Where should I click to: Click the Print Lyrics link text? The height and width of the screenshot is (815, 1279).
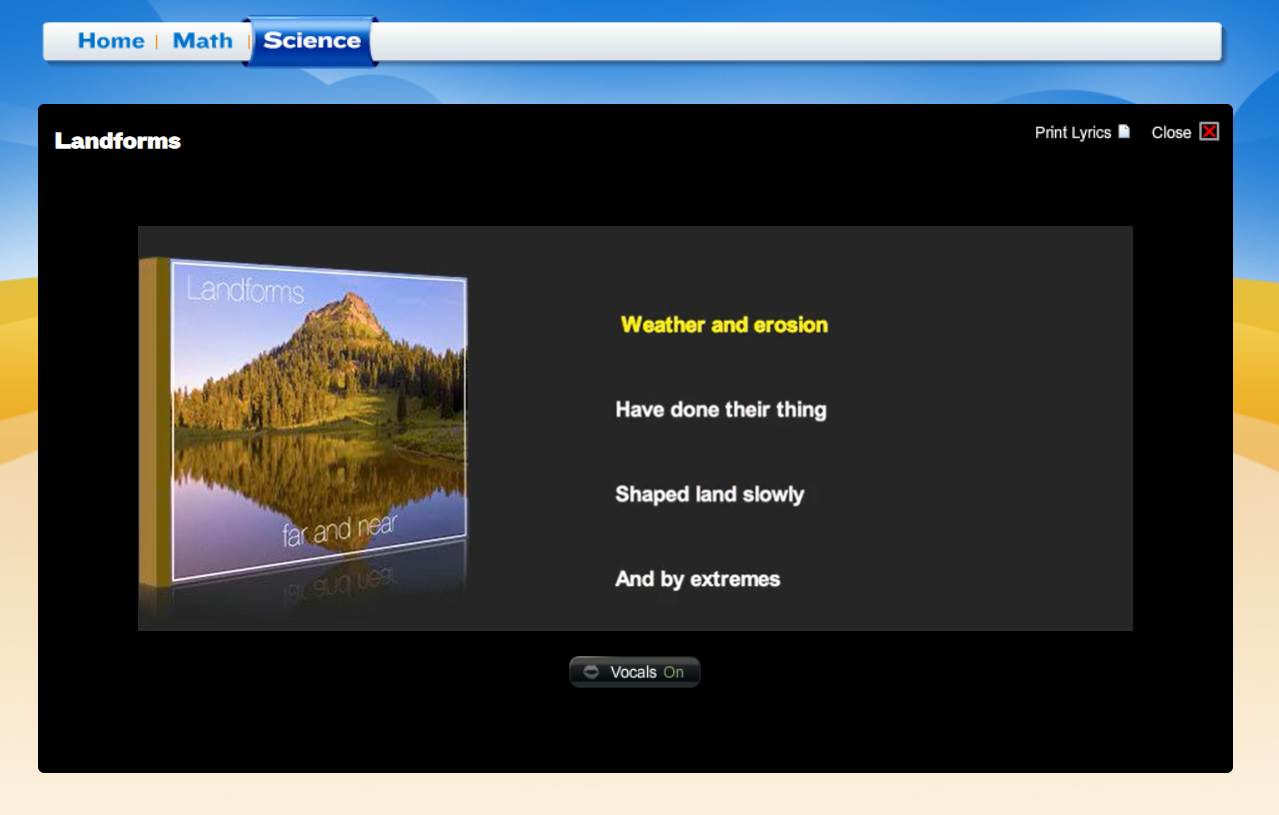pos(1072,133)
